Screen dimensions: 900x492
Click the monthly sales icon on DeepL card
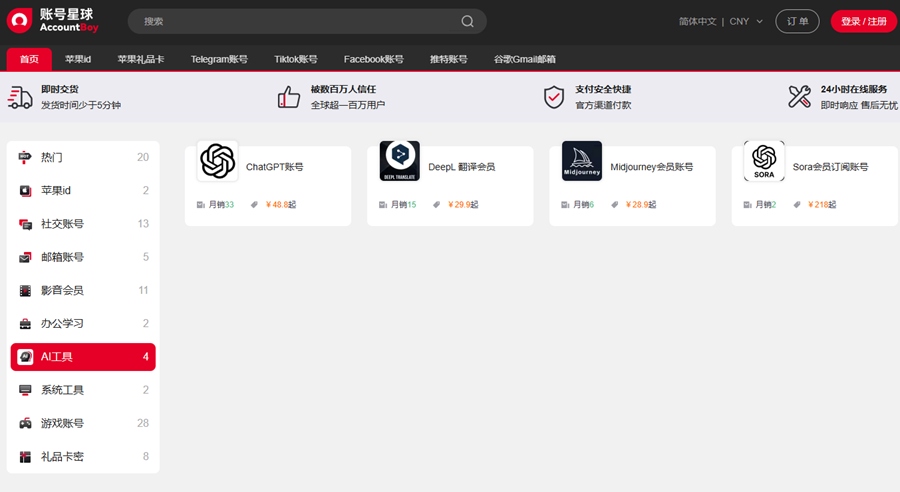(383, 204)
